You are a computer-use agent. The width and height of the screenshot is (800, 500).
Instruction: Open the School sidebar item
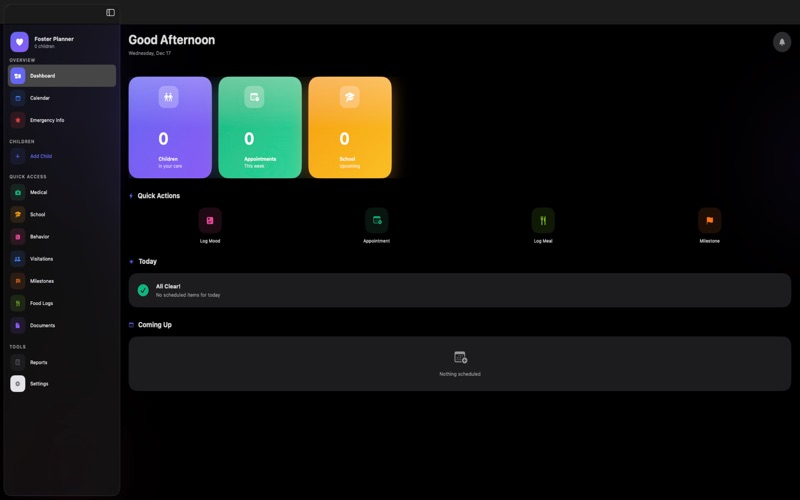[62, 214]
